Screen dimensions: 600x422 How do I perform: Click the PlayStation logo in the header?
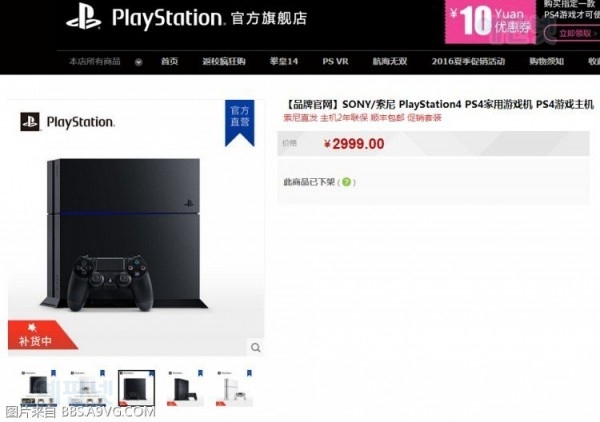(x=84, y=17)
